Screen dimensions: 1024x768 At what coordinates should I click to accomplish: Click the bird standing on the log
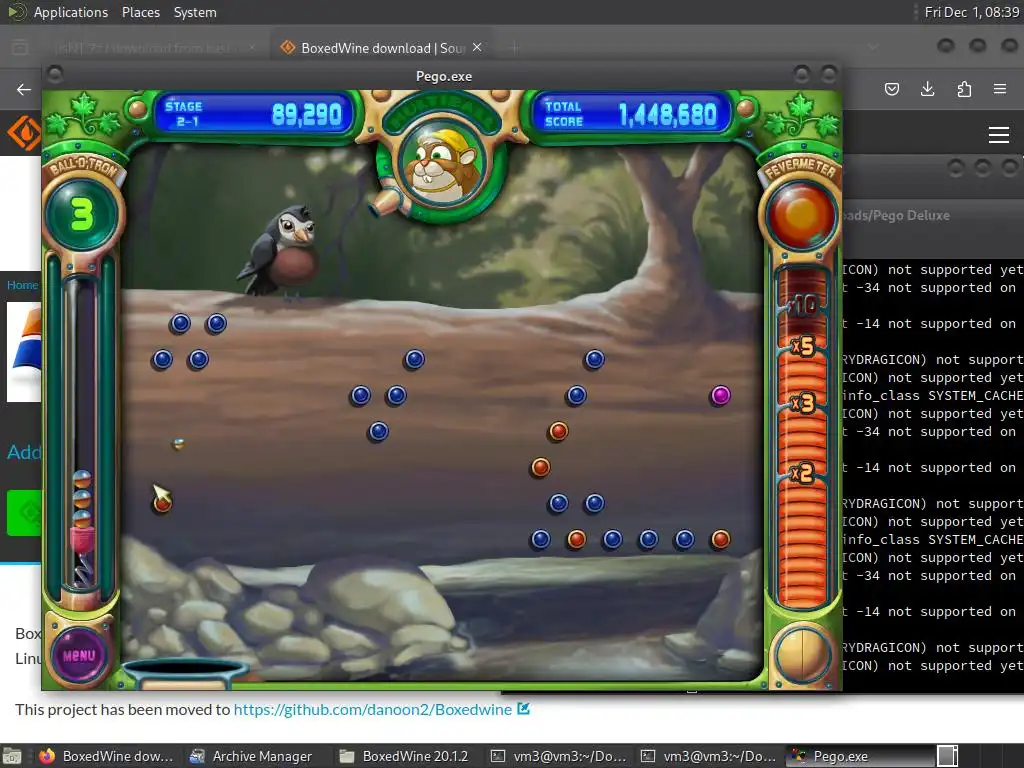(281, 252)
